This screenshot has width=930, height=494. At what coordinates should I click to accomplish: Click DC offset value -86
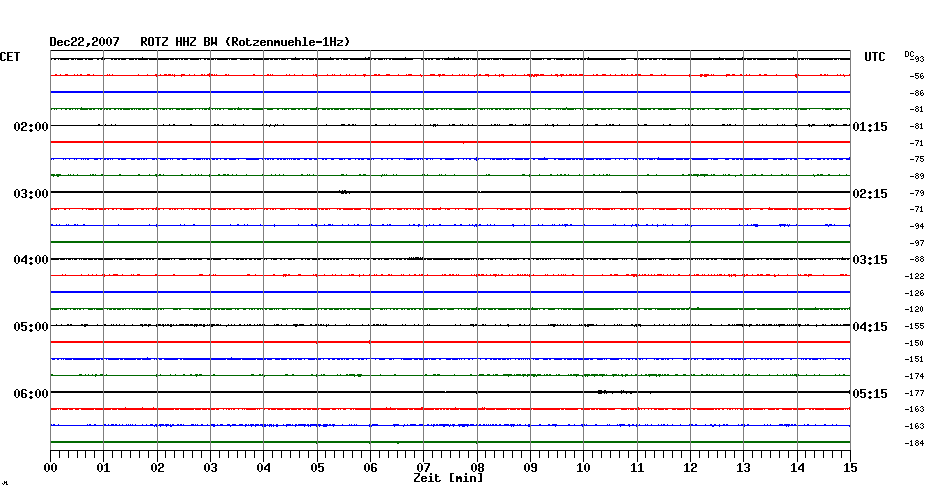click(916, 93)
